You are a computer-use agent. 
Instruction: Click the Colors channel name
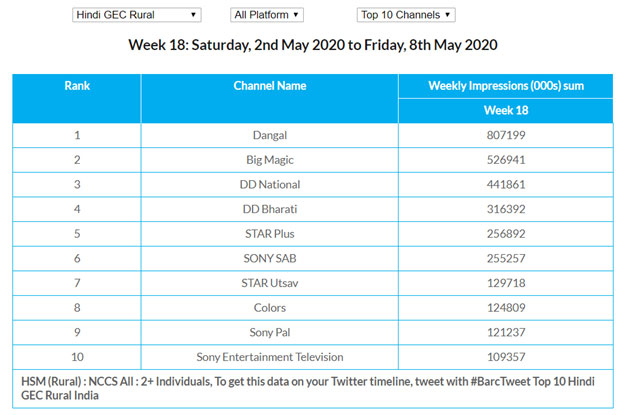click(269, 308)
